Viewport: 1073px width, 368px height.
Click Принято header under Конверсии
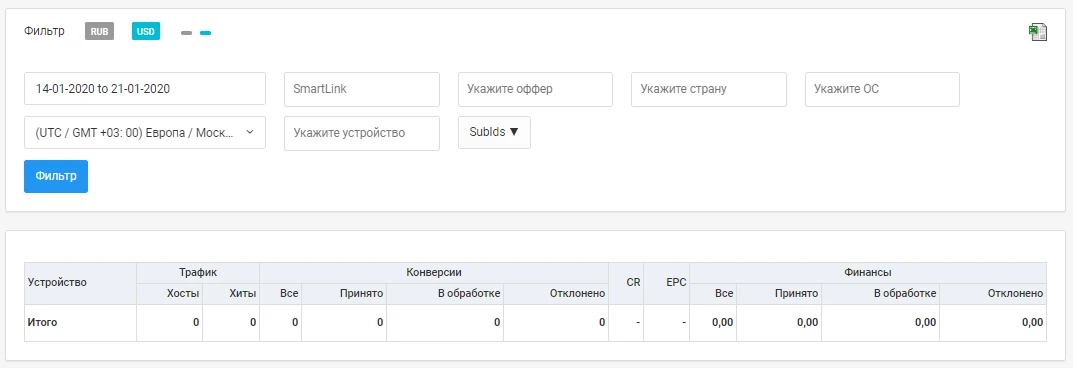pos(344,293)
